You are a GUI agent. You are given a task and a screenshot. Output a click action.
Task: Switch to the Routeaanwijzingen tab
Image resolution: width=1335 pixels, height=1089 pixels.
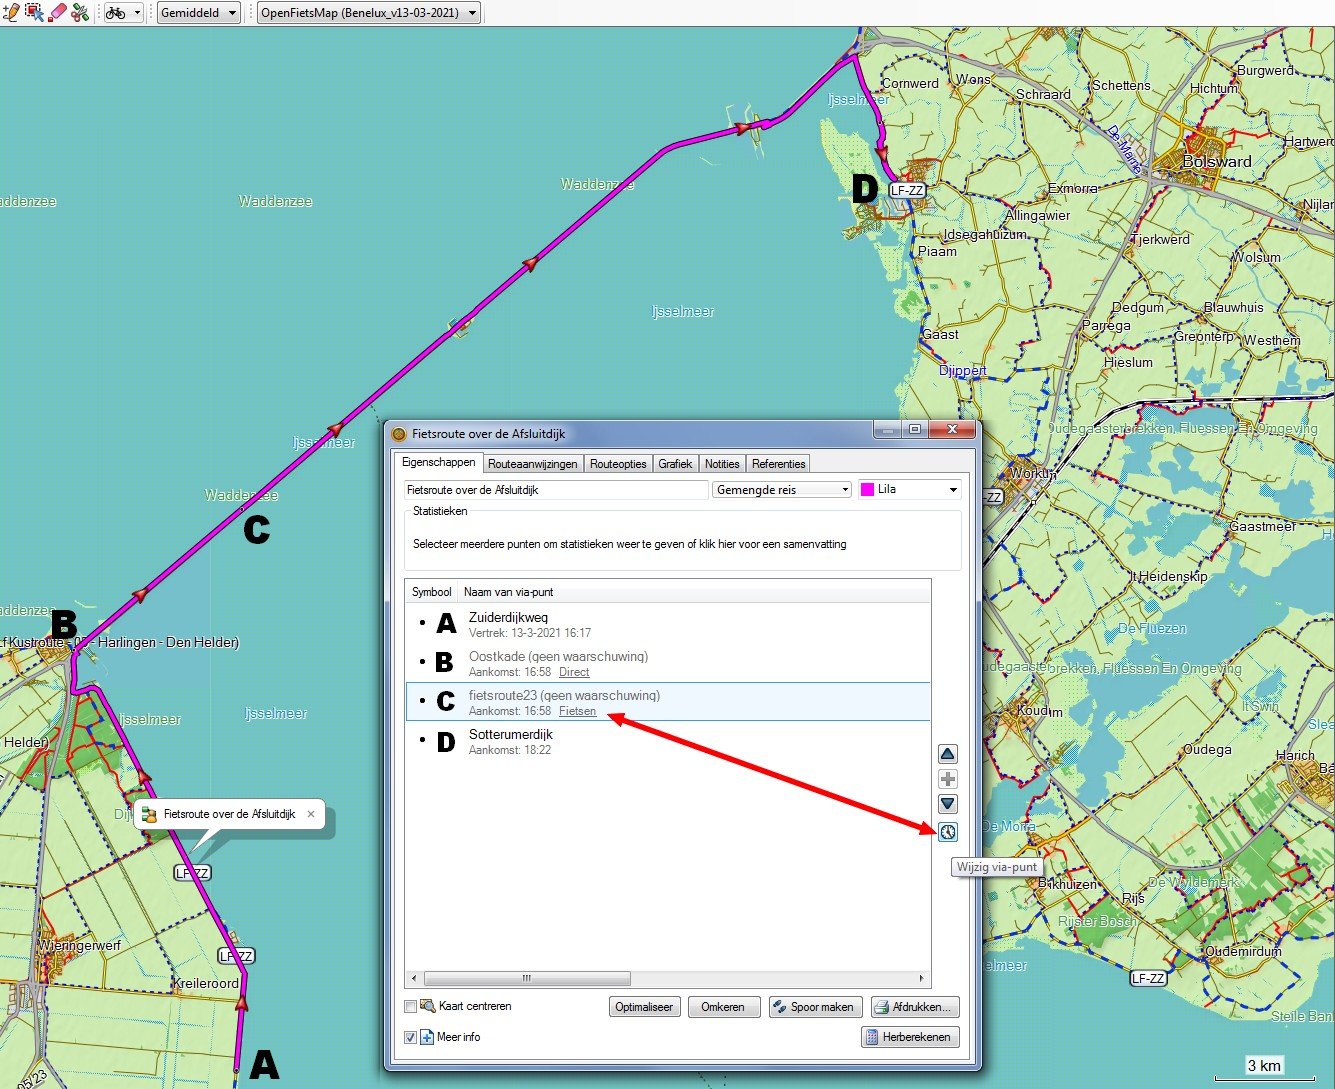532,464
